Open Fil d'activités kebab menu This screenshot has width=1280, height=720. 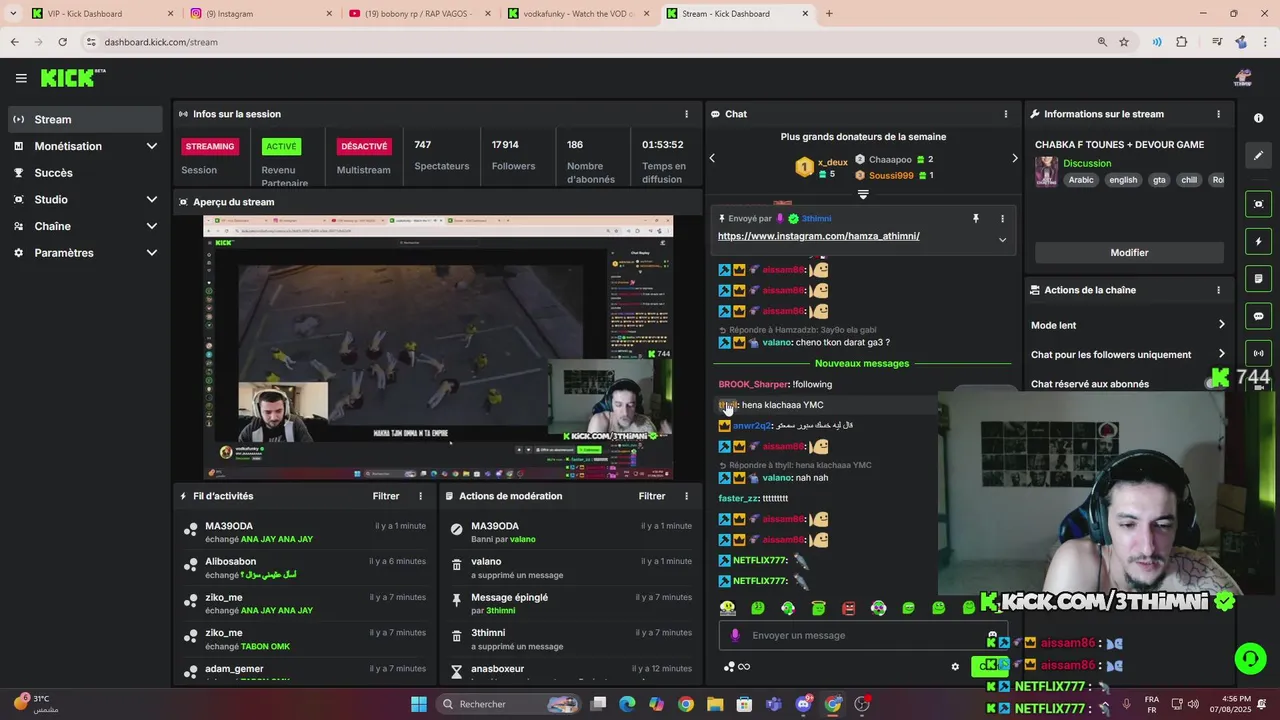coord(420,496)
